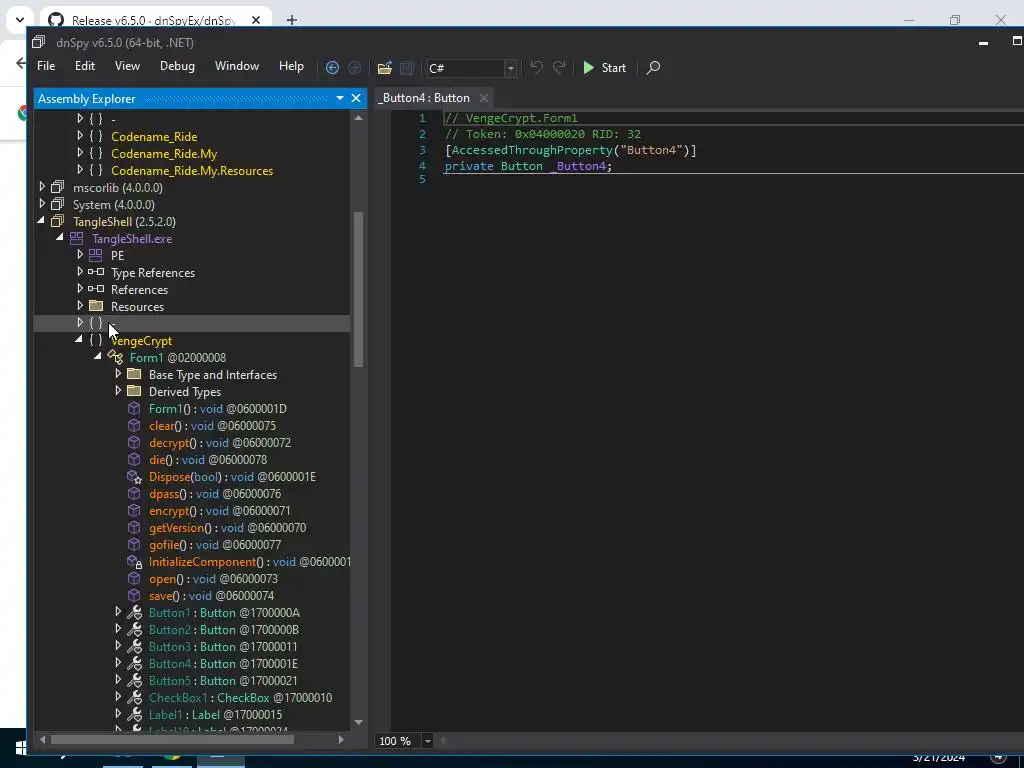Viewport: 1024px width, 768px height.
Task: Click the Button1 property wrench icon
Action: point(135,613)
